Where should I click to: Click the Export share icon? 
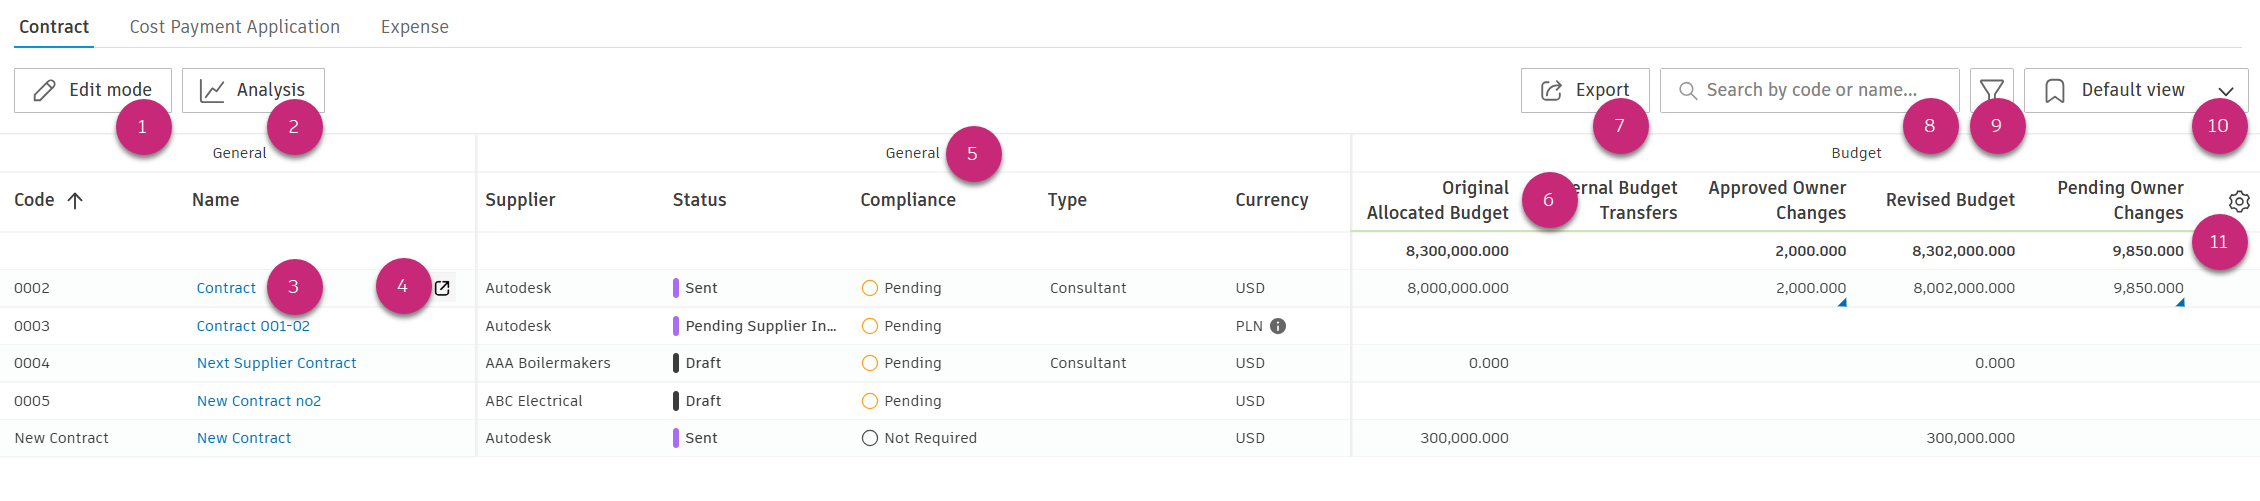coord(1551,91)
